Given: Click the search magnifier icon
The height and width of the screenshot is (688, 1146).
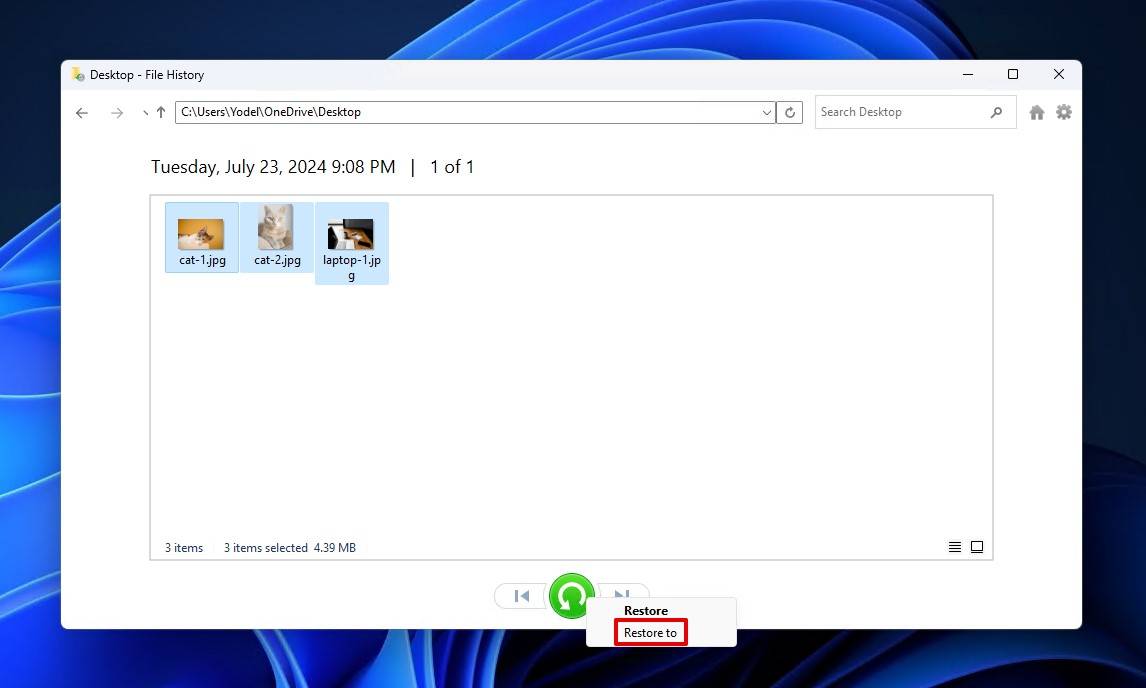Looking at the screenshot, I should pos(996,113).
